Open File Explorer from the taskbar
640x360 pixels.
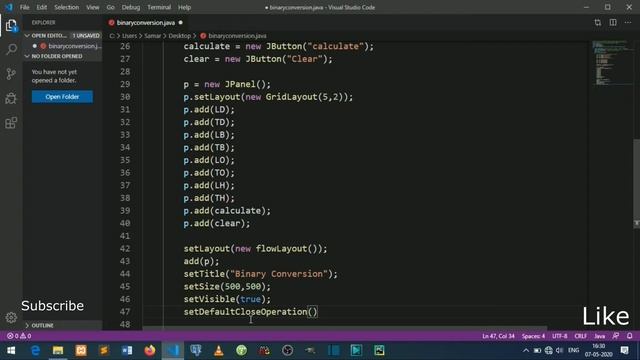pyautogui.click(x=58, y=350)
